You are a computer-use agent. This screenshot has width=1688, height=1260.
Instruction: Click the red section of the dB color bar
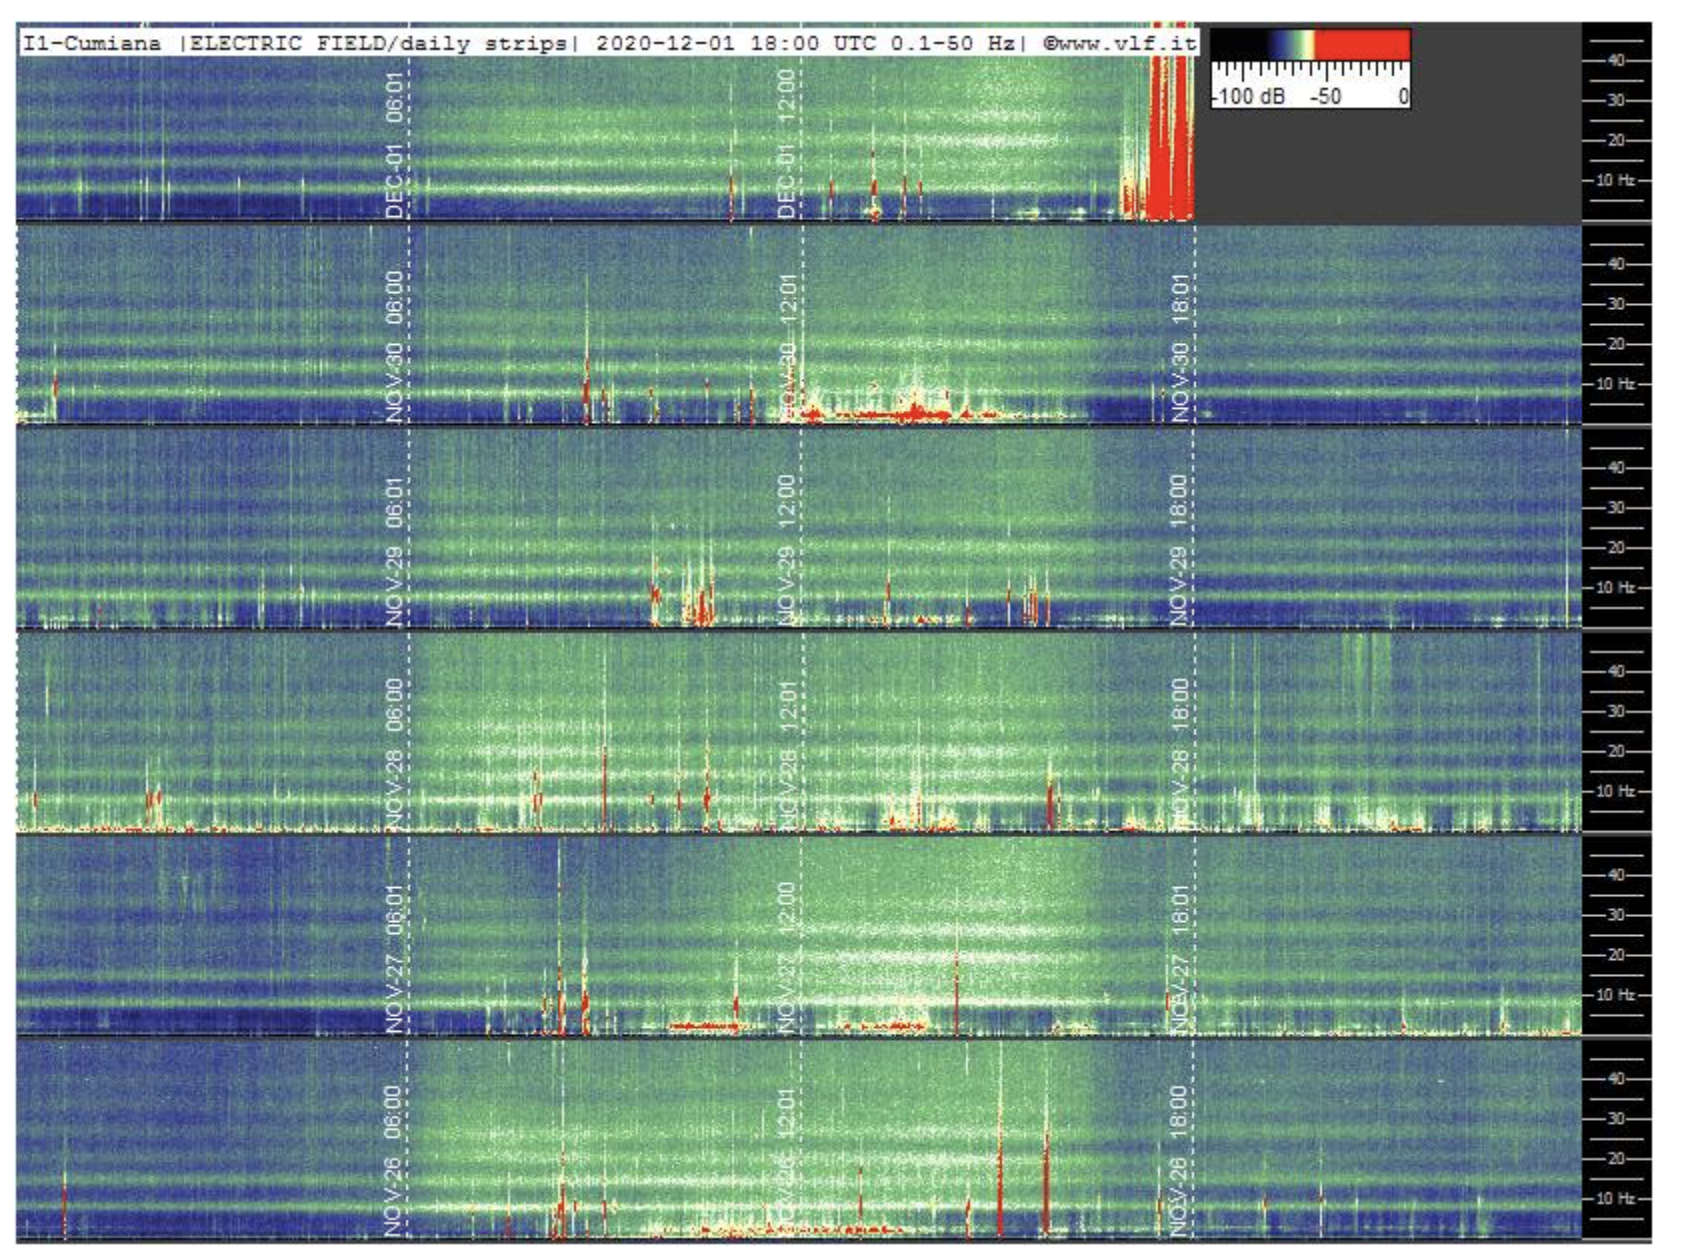1361,43
